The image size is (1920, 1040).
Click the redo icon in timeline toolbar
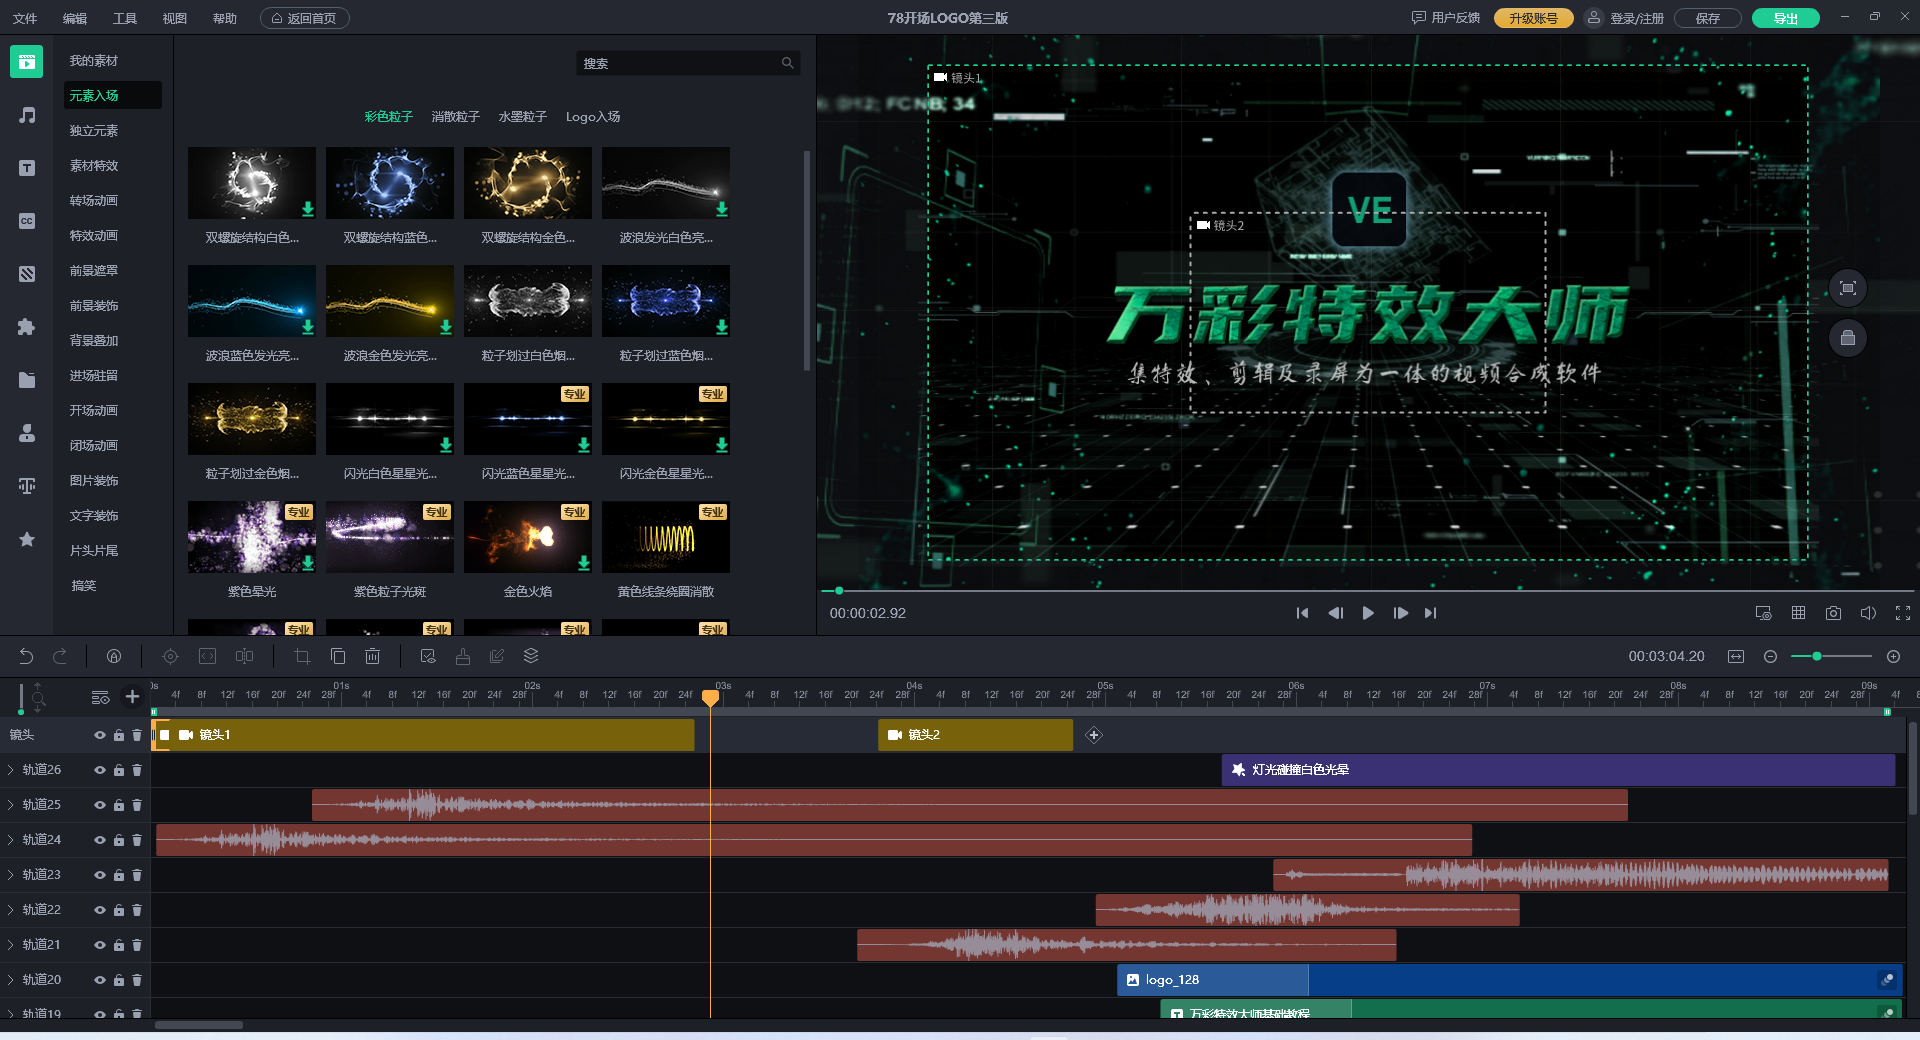pos(60,656)
